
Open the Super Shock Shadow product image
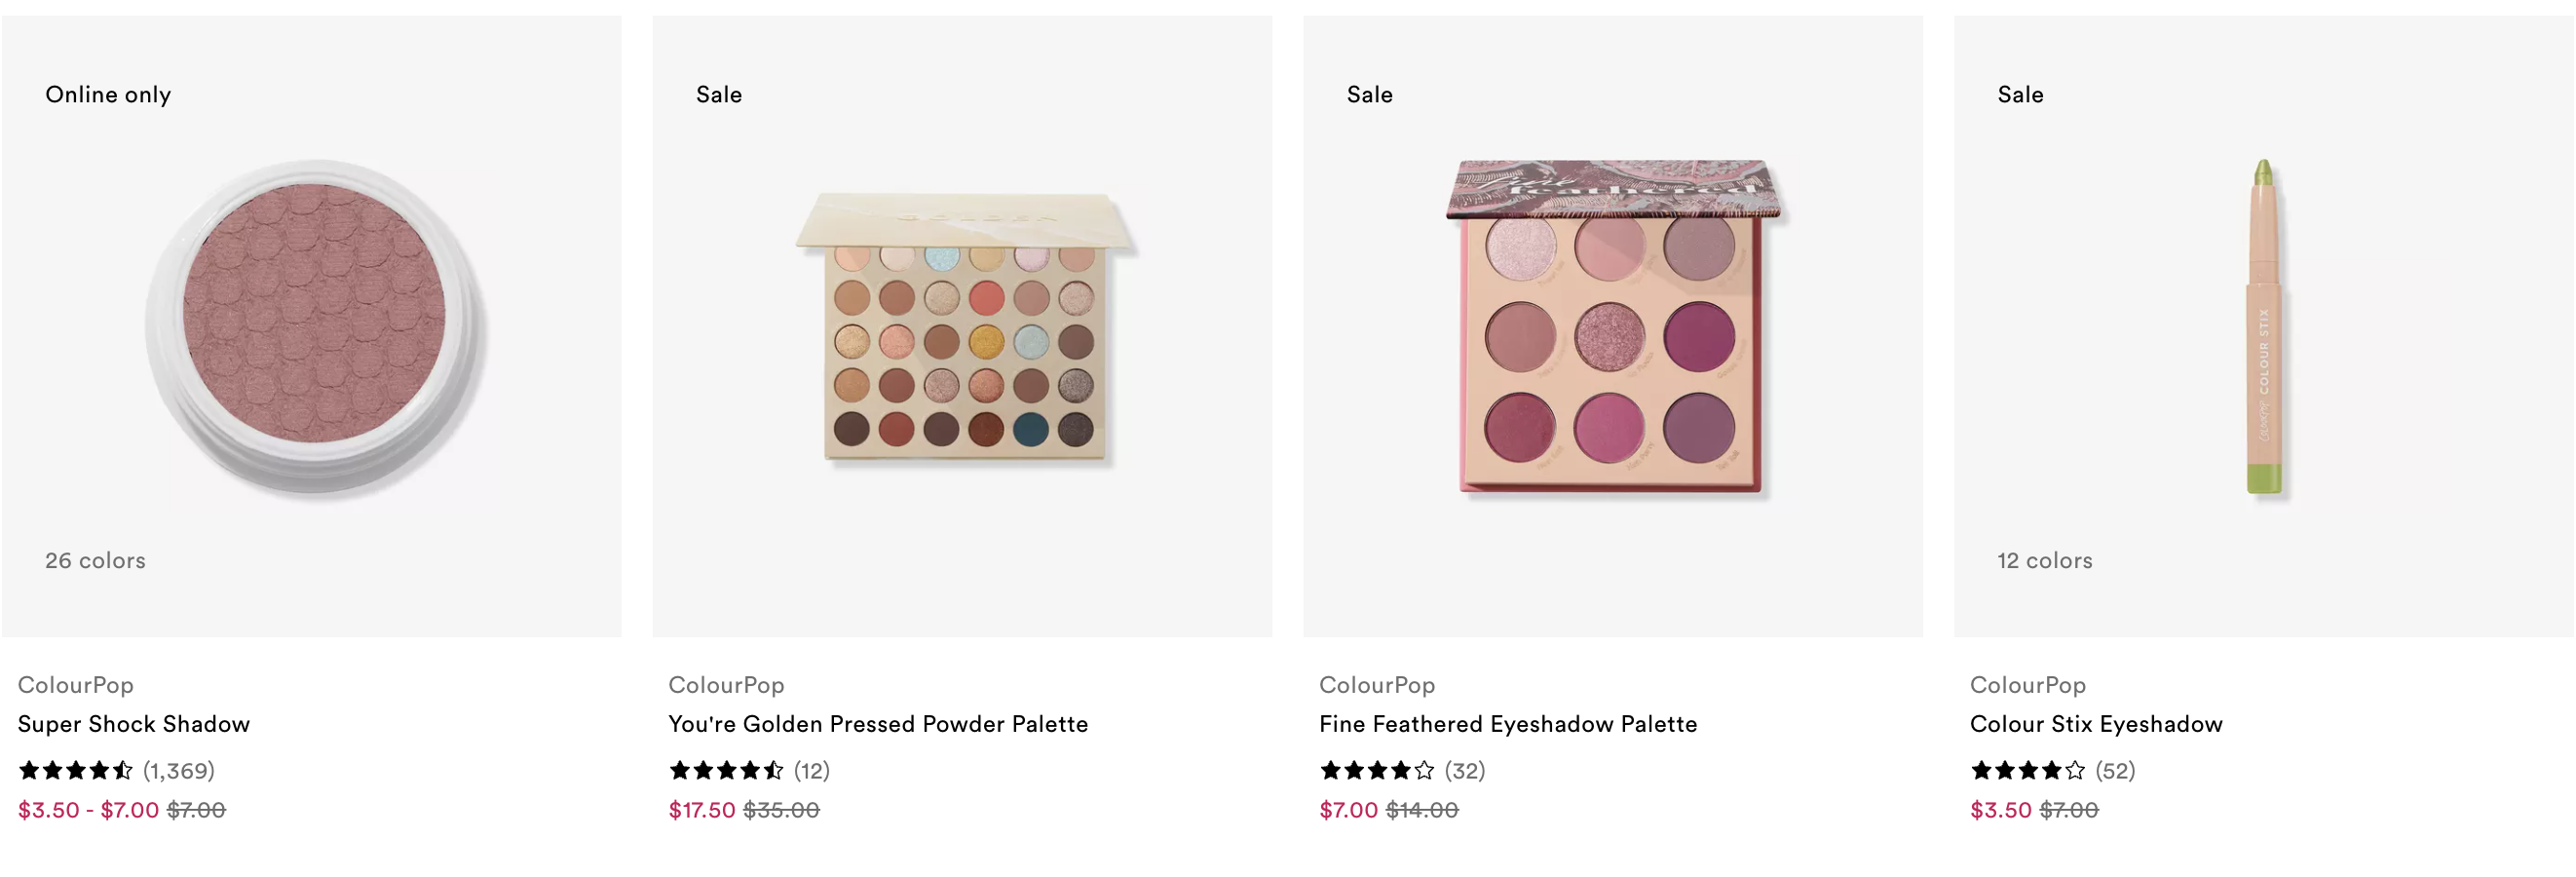315,326
